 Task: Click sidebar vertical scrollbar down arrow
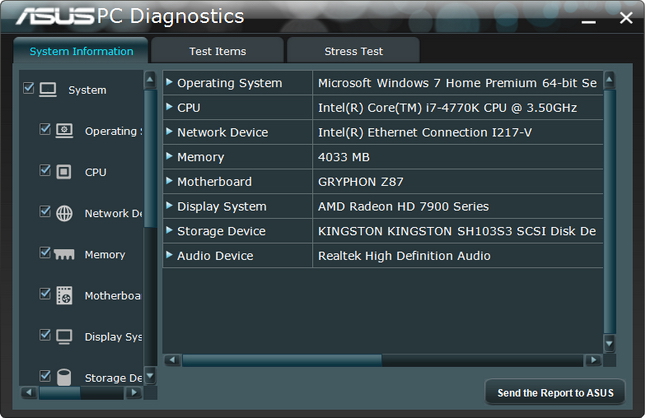pyautogui.click(x=150, y=375)
